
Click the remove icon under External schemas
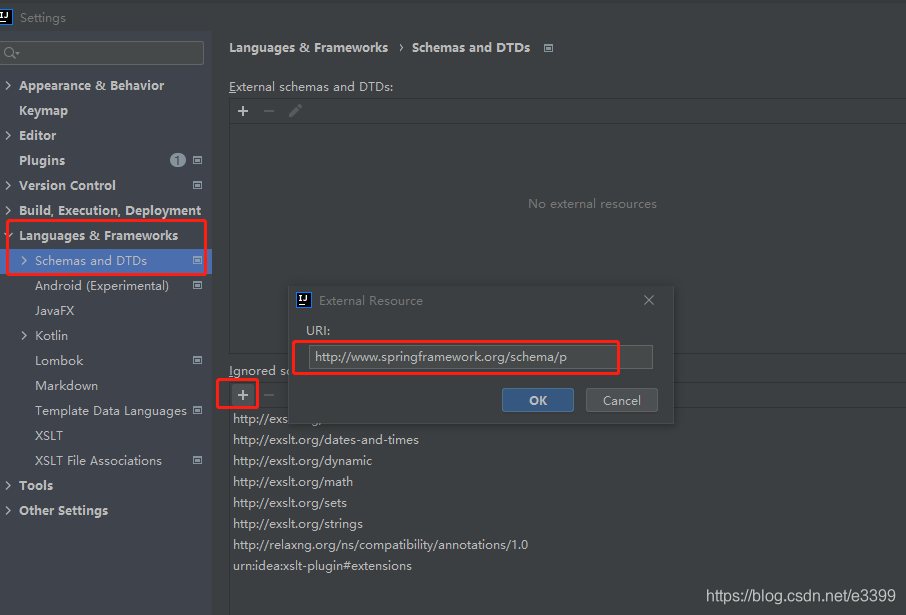click(269, 111)
